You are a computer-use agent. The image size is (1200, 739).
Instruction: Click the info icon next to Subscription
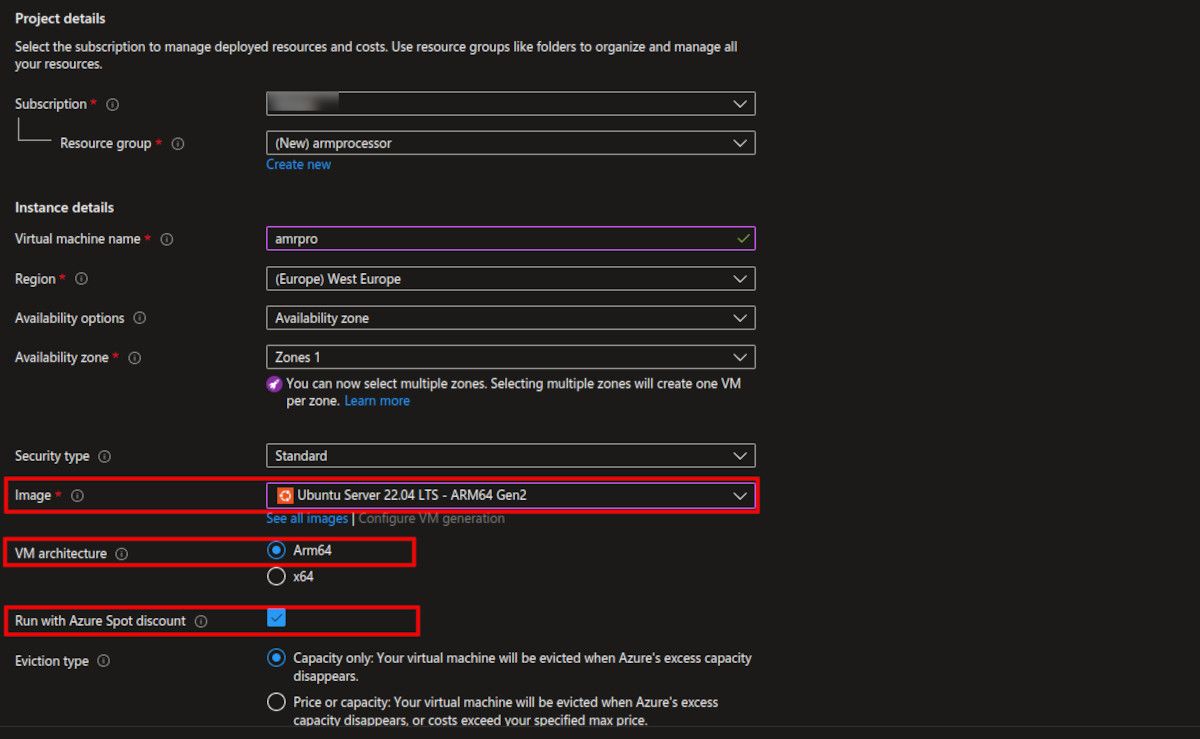coord(112,104)
